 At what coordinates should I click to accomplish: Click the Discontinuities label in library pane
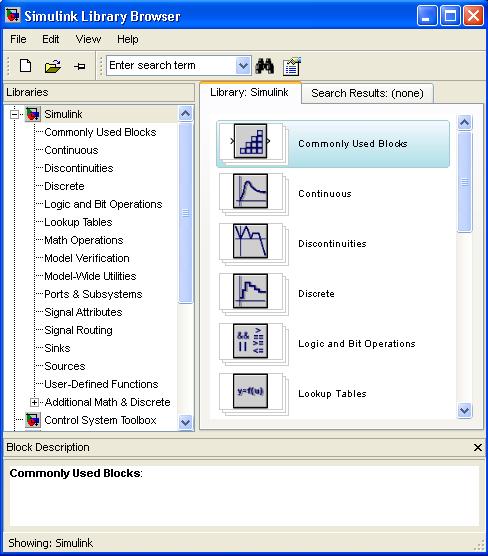332,244
